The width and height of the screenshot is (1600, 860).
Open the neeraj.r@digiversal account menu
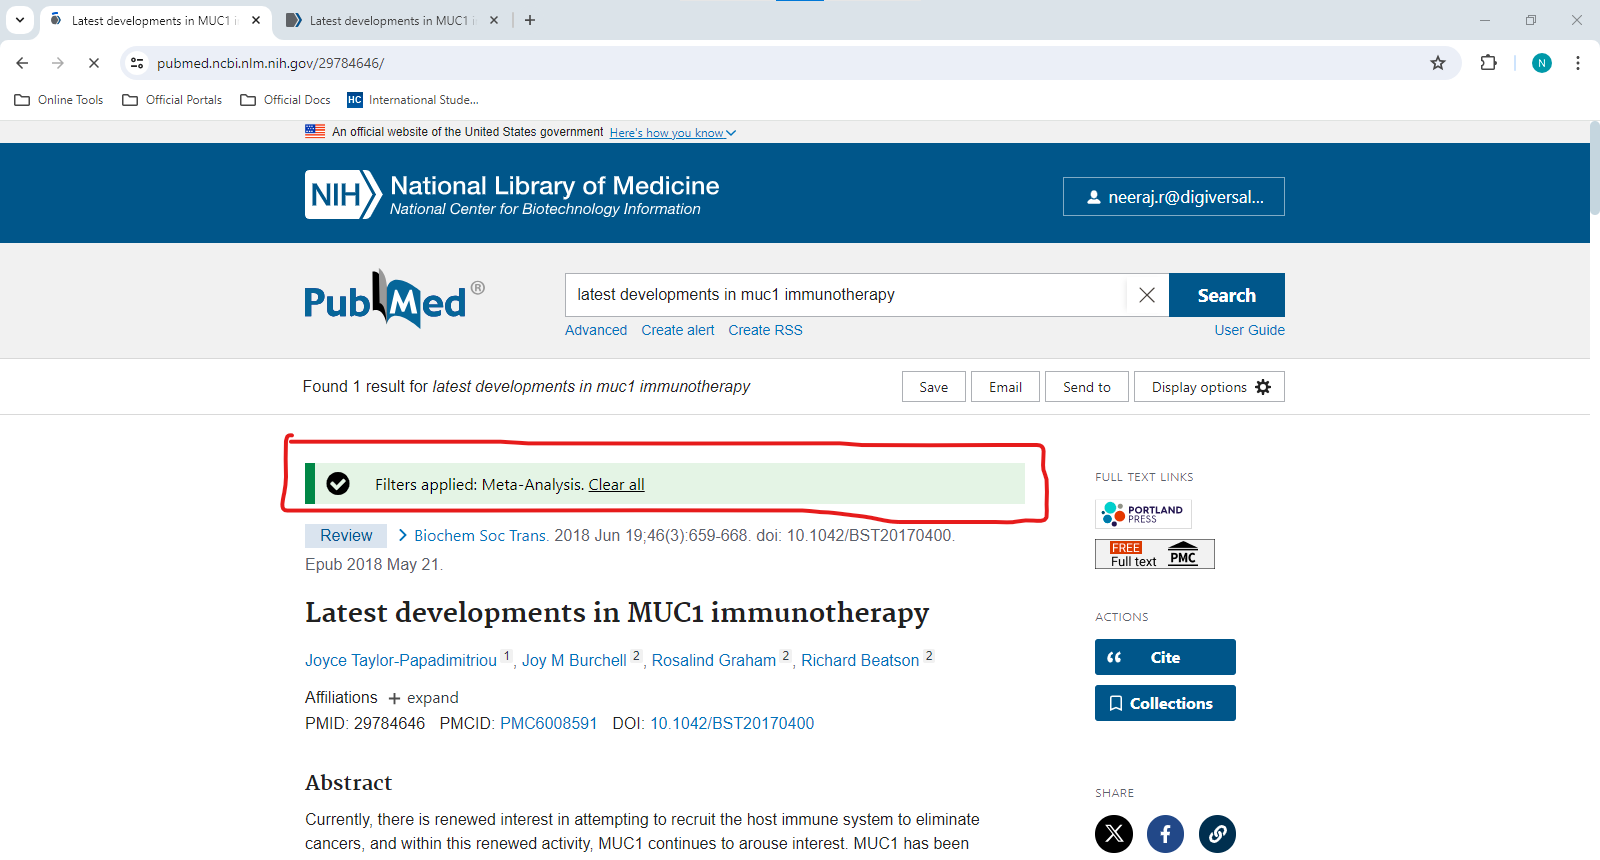(1174, 197)
